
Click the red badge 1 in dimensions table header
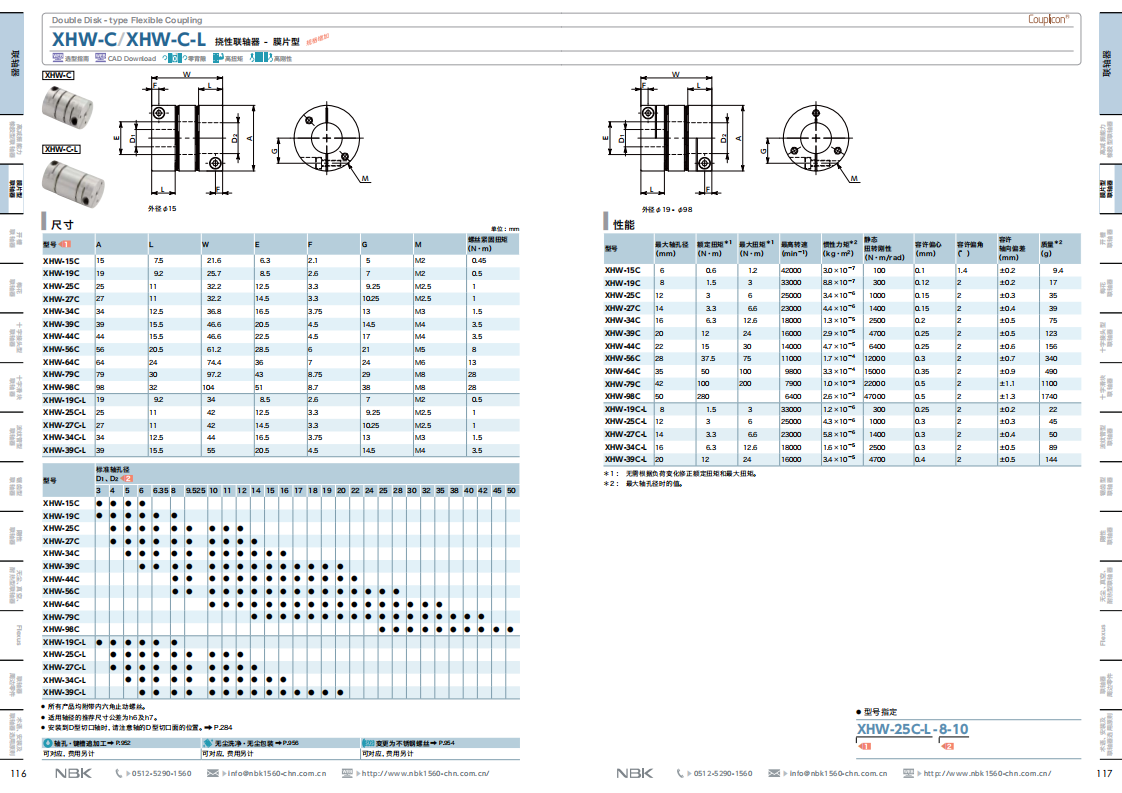point(65,245)
